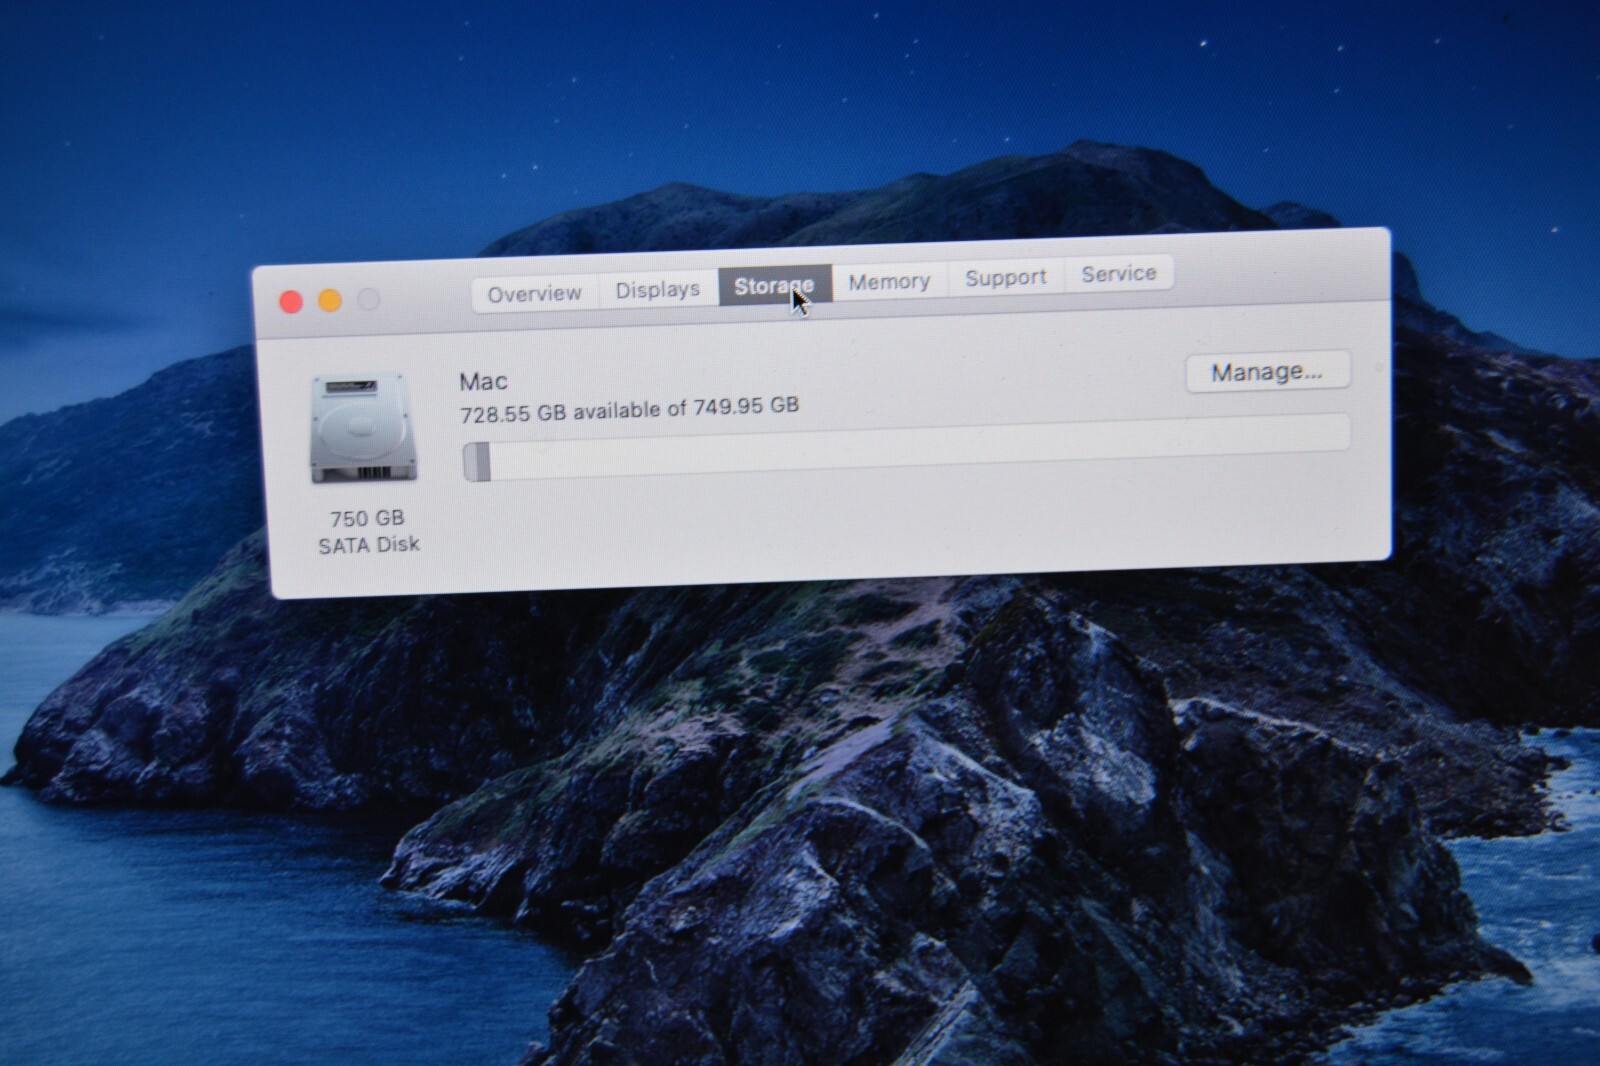Switch to the Service tab
This screenshot has width=1600, height=1066.
[1118, 274]
